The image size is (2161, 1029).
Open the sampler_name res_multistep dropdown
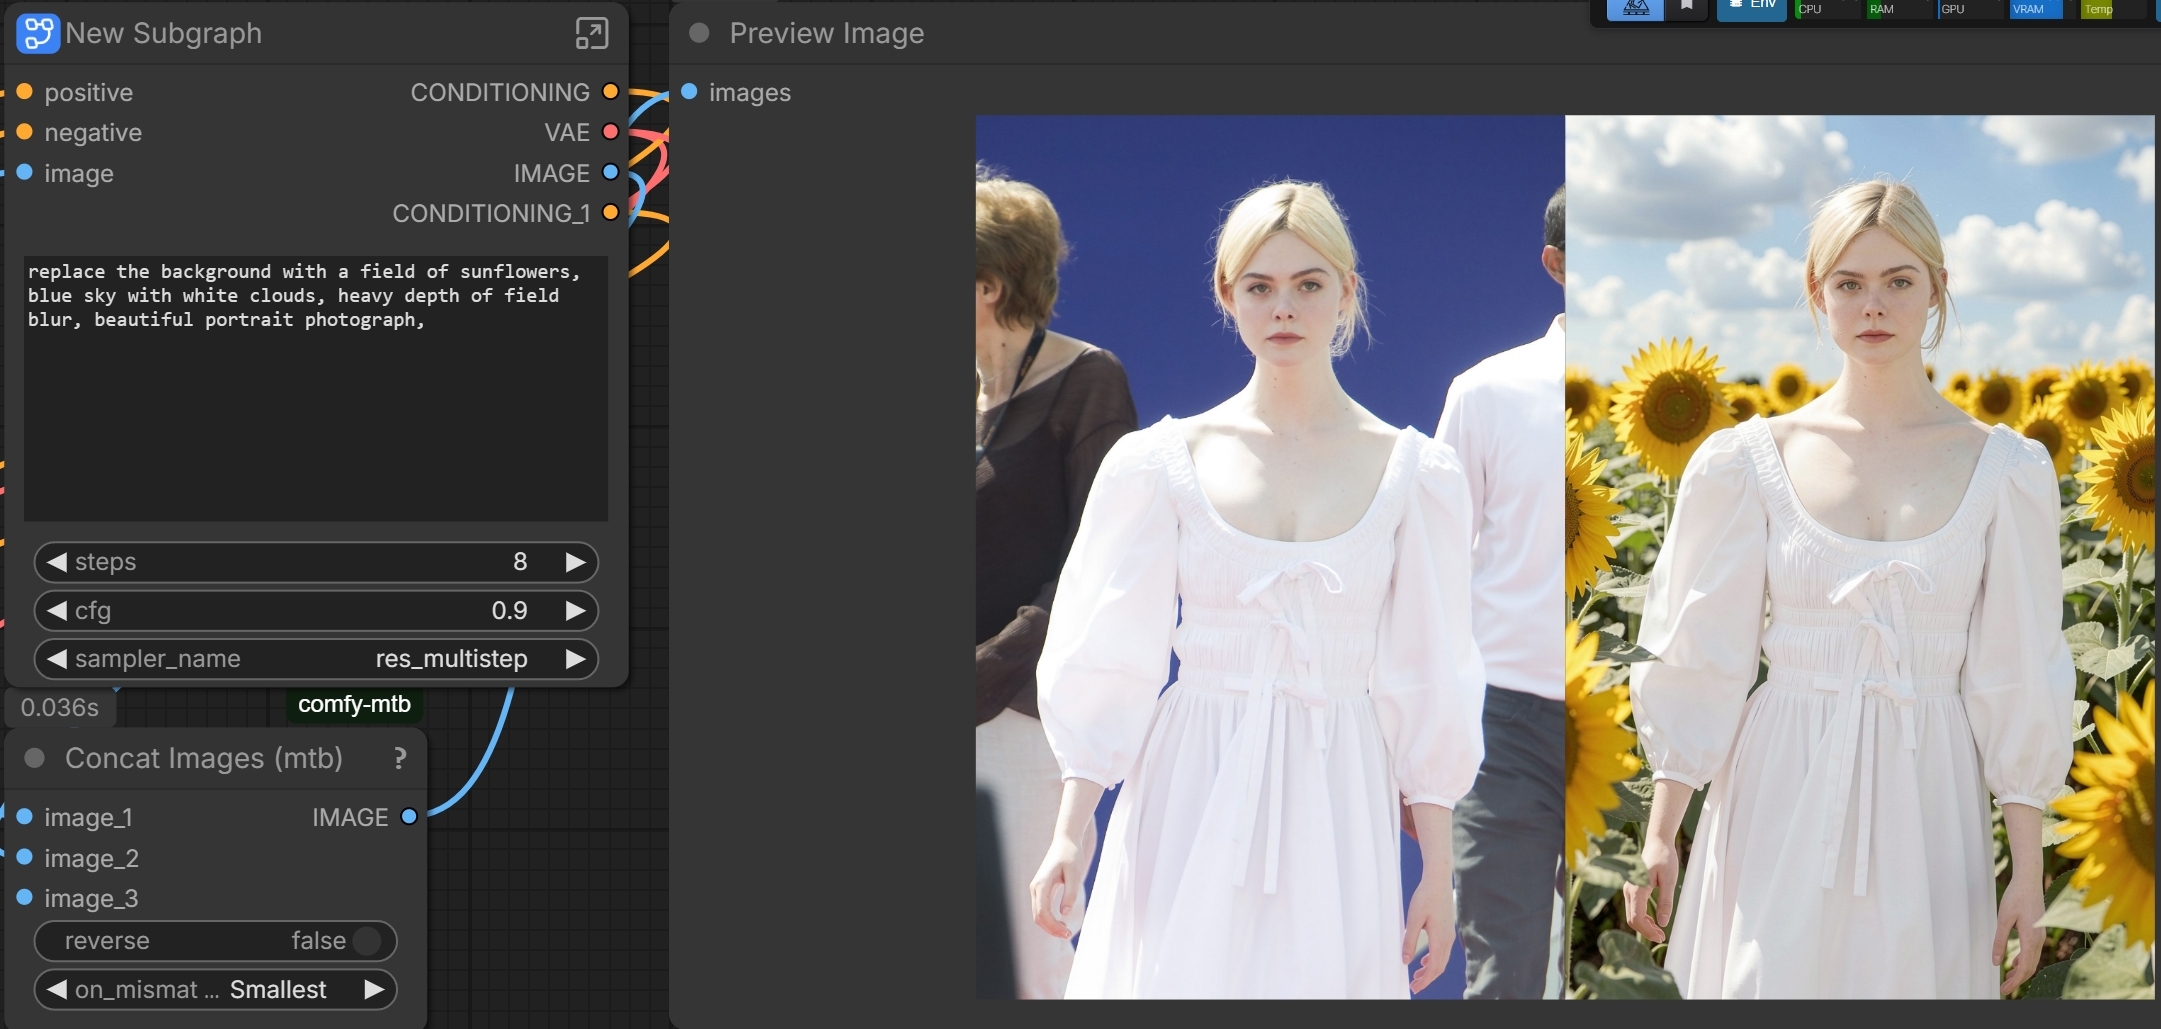(451, 659)
